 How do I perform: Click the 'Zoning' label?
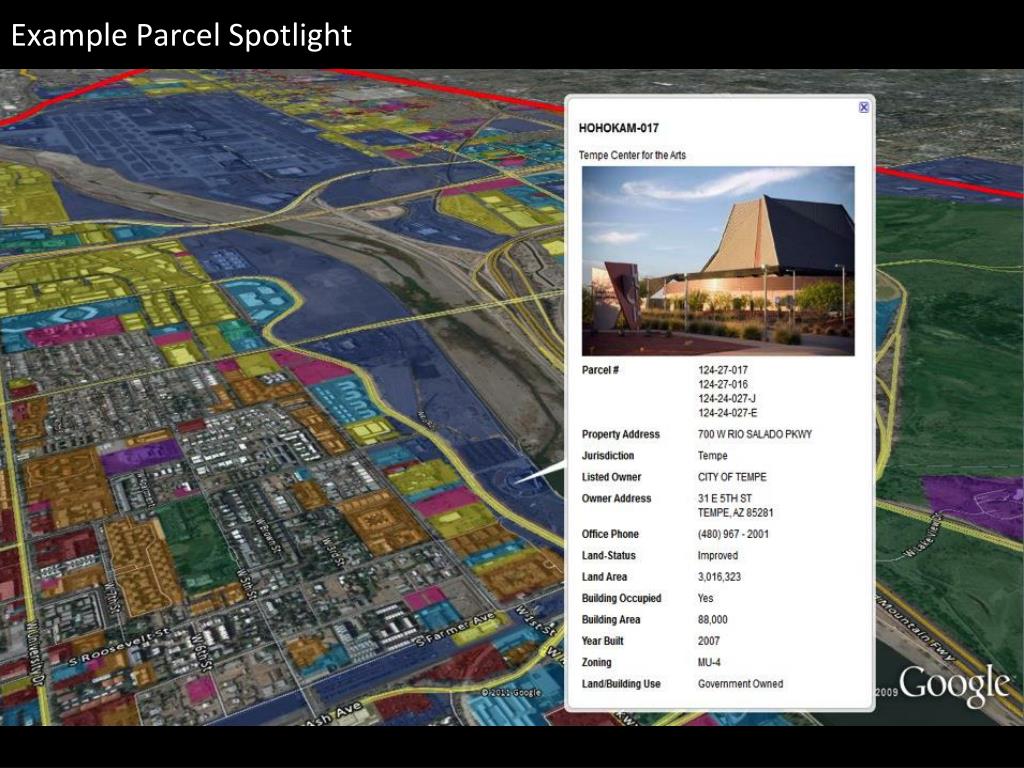pos(596,662)
